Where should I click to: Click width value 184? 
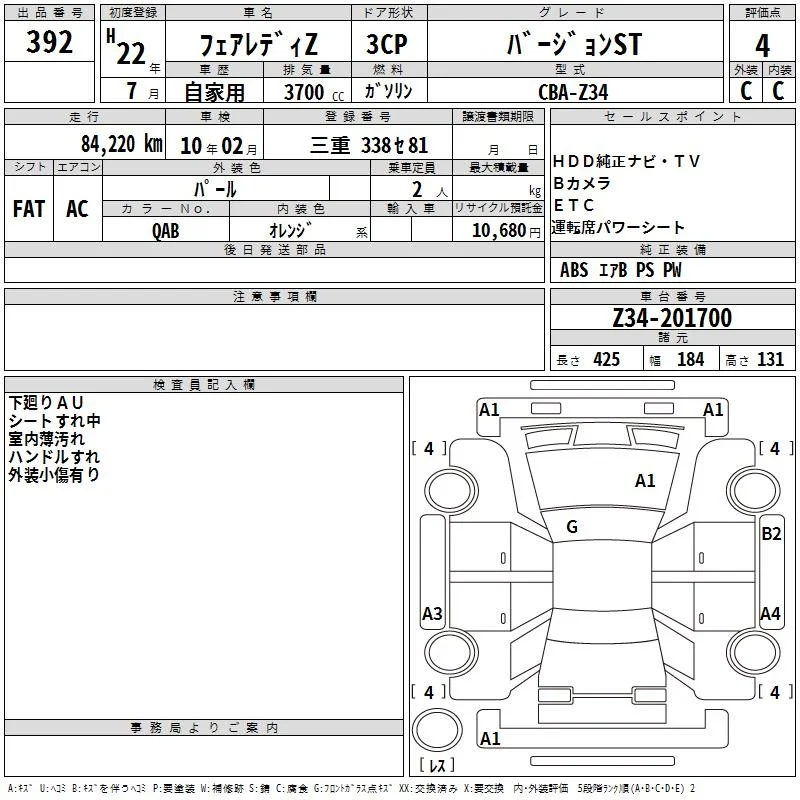click(x=690, y=359)
